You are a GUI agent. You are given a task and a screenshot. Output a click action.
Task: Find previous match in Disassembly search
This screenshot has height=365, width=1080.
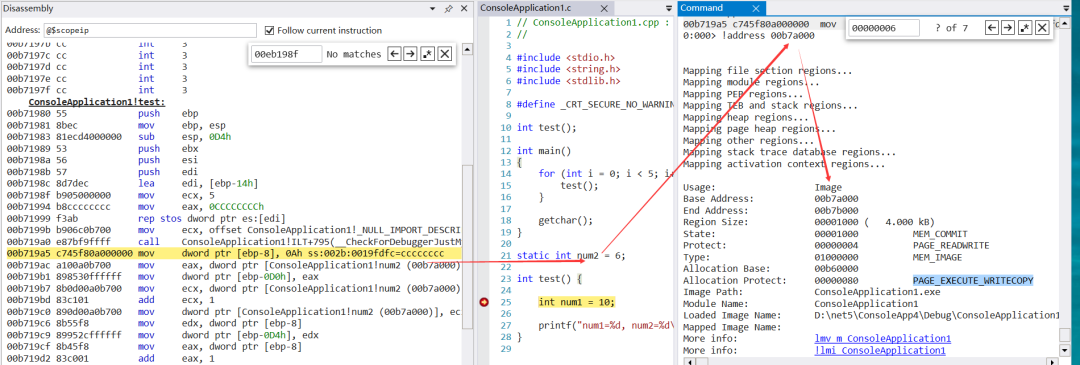tap(393, 54)
